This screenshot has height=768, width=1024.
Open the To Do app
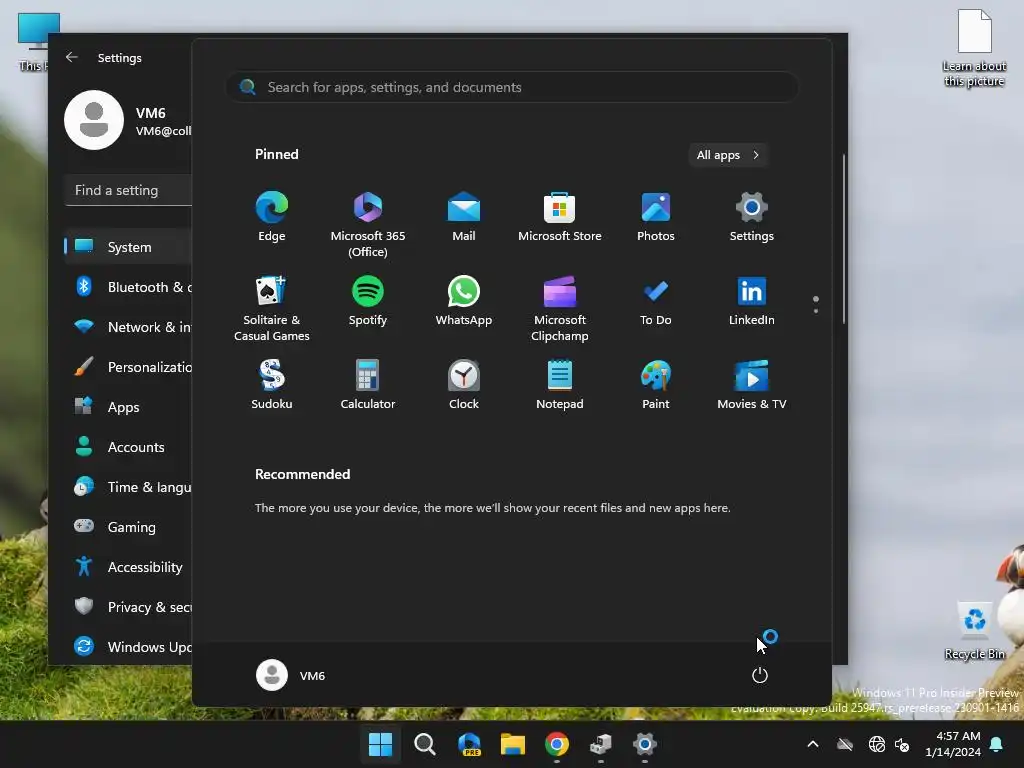tap(656, 301)
